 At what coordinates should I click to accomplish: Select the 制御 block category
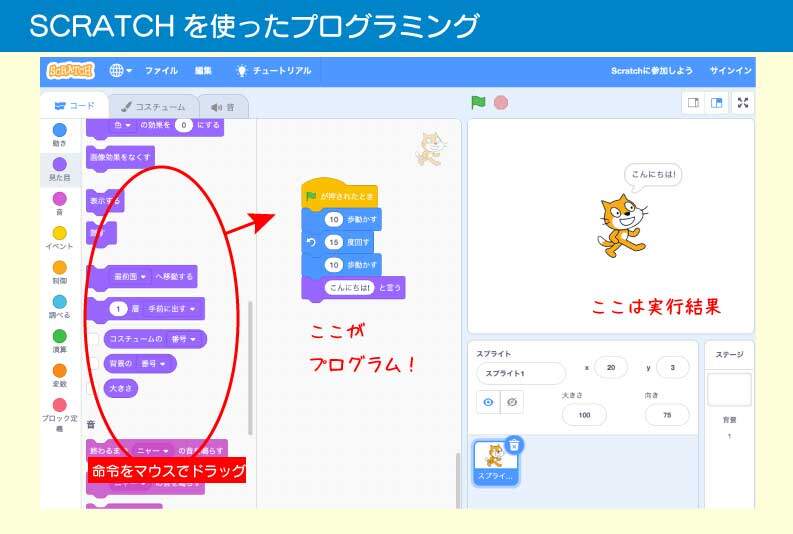coord(60,272)
